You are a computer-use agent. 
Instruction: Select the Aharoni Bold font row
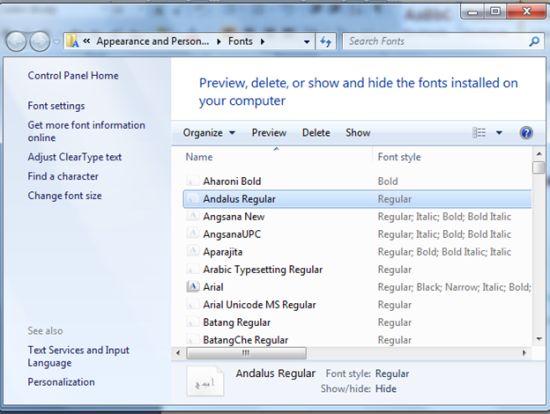(357, 181)
